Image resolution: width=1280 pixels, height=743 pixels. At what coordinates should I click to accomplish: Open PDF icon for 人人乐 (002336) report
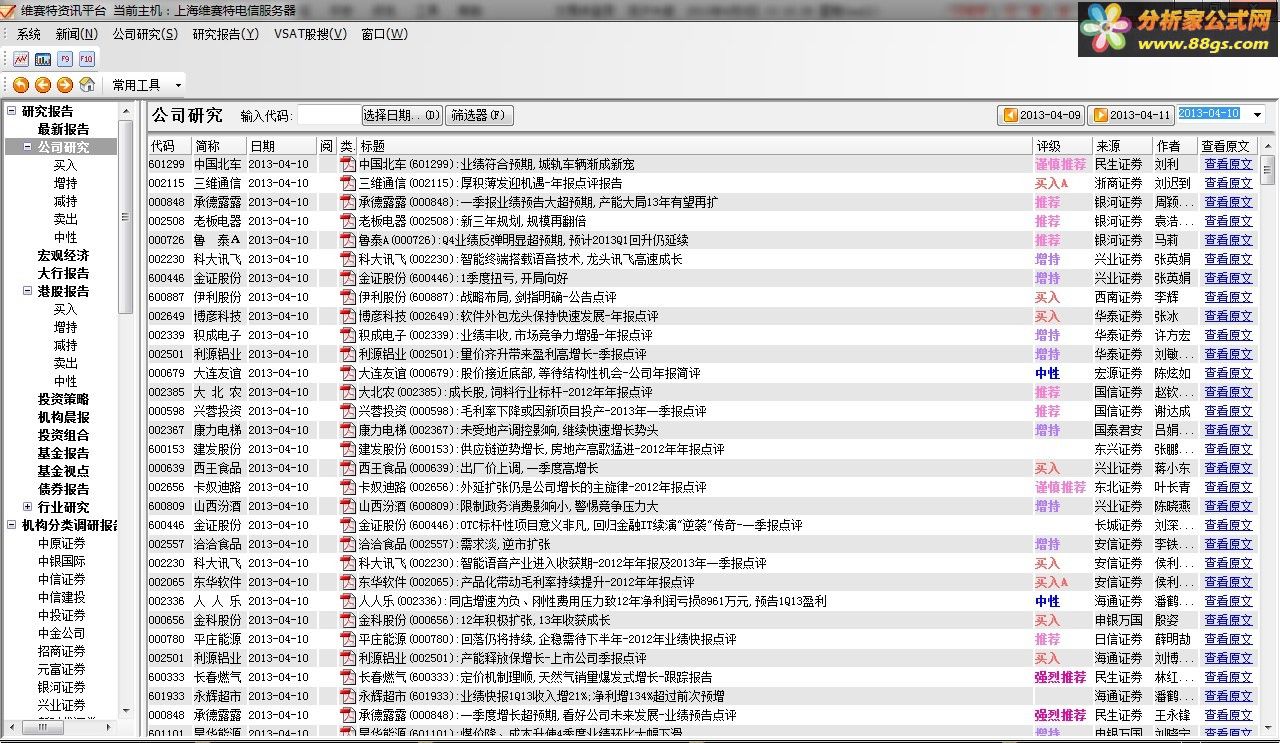point(349,601)
